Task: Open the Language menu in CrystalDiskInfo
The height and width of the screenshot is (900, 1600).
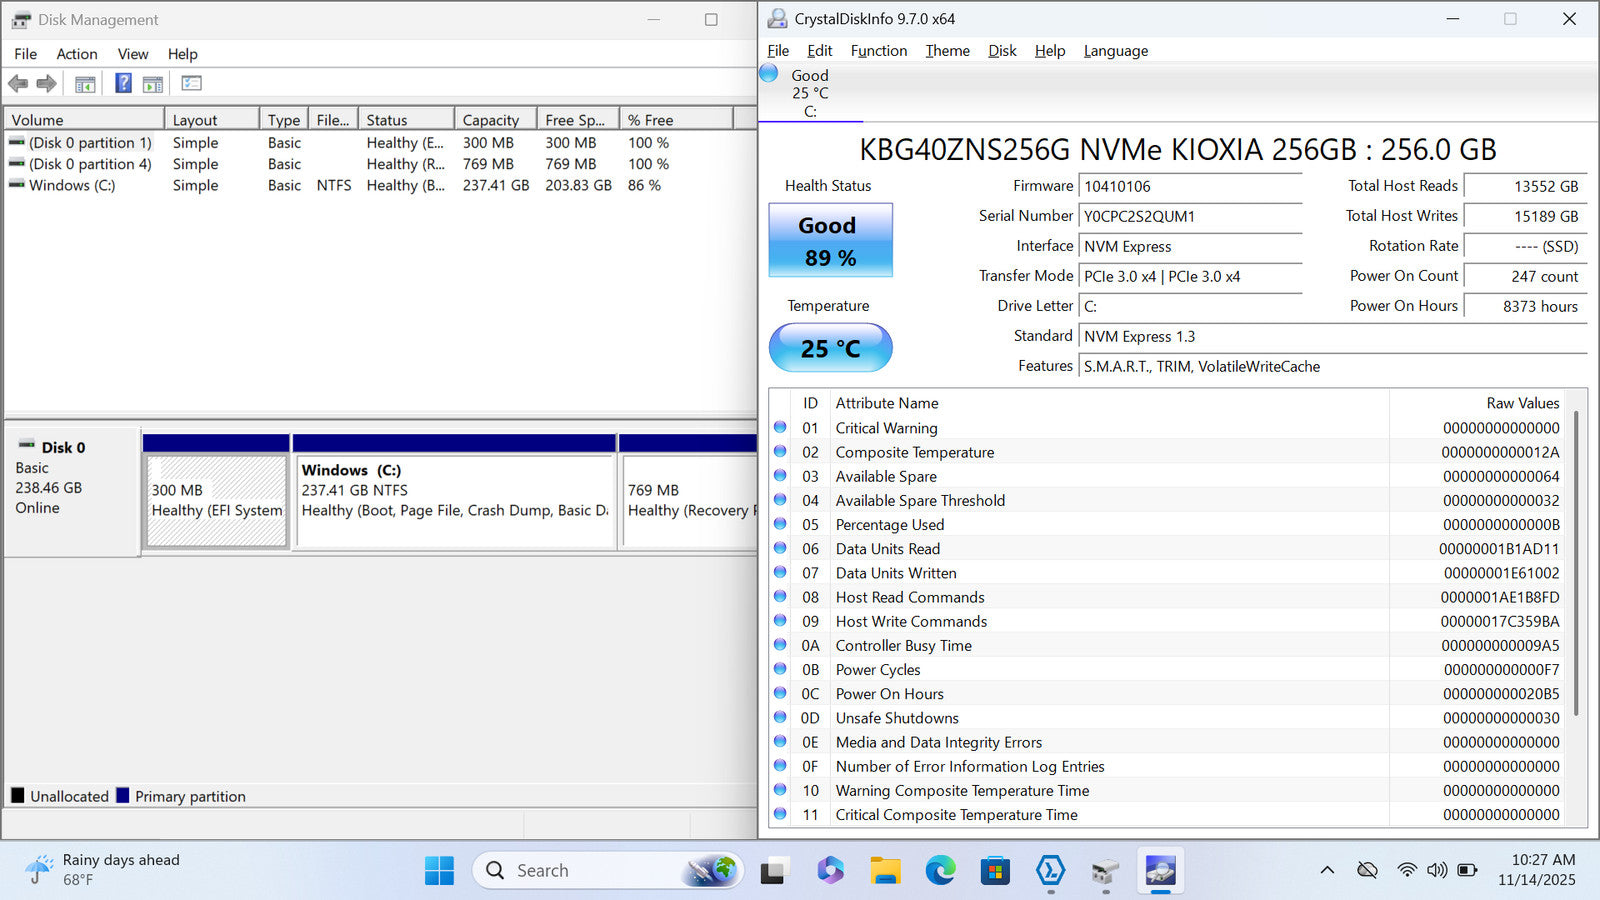Action: pos(1115,51)
